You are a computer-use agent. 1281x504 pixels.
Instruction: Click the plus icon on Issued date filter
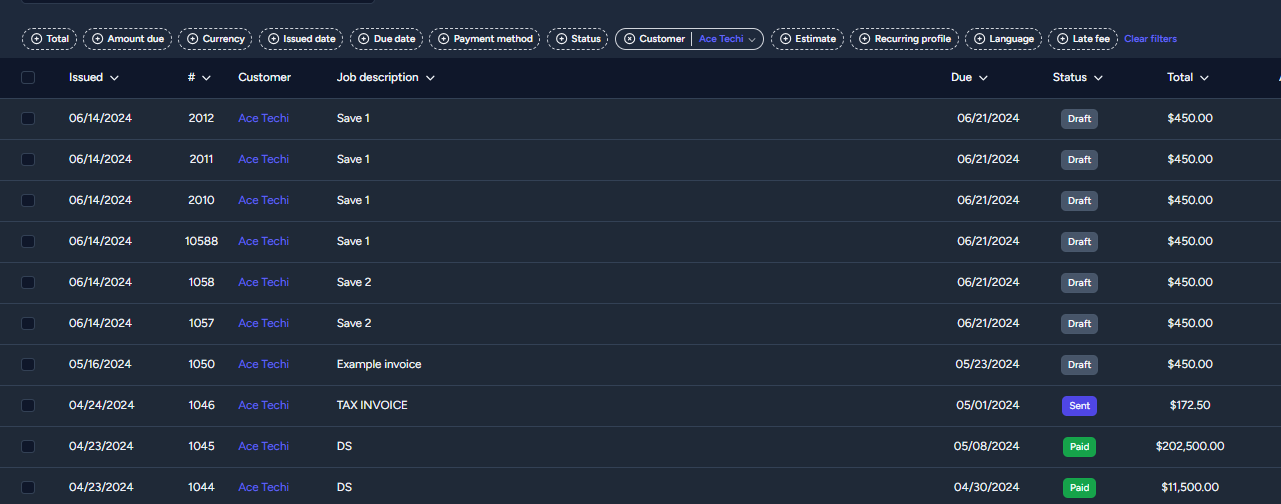(274, 39)
